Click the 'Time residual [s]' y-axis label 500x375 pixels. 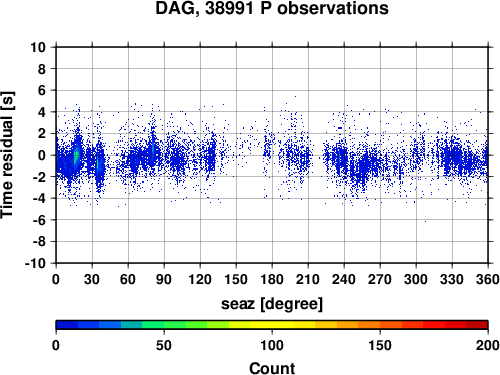[8, 155]
